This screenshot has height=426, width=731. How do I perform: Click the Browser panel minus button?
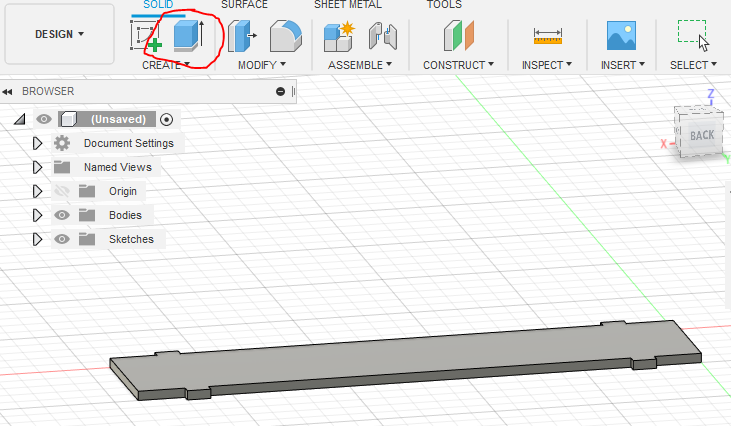tap(280, 91)
